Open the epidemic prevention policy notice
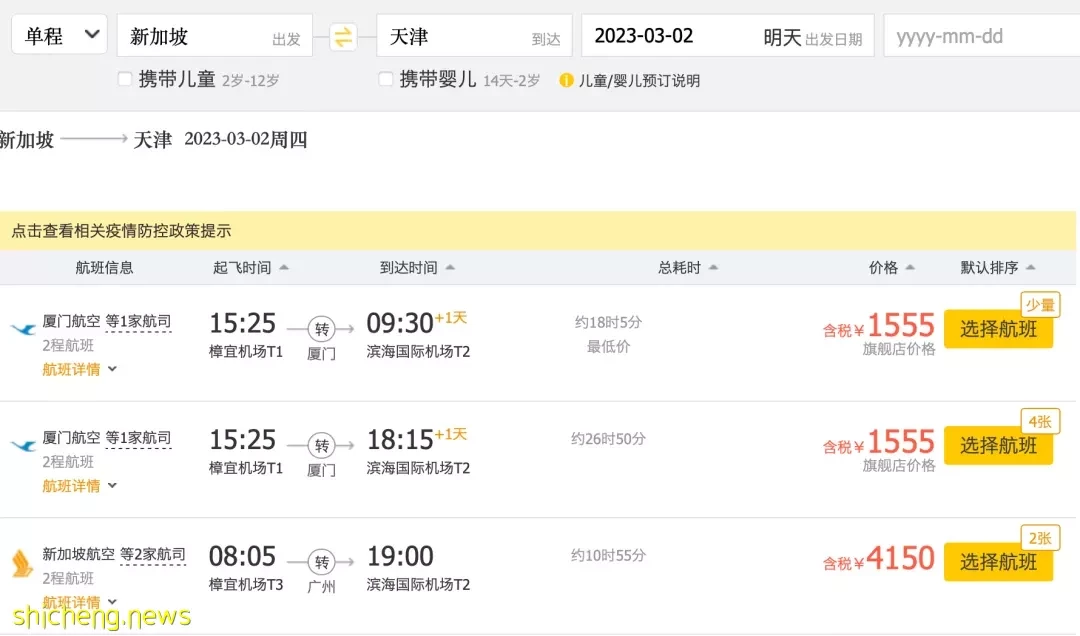The image size is (1080, 636). (121, 231)
